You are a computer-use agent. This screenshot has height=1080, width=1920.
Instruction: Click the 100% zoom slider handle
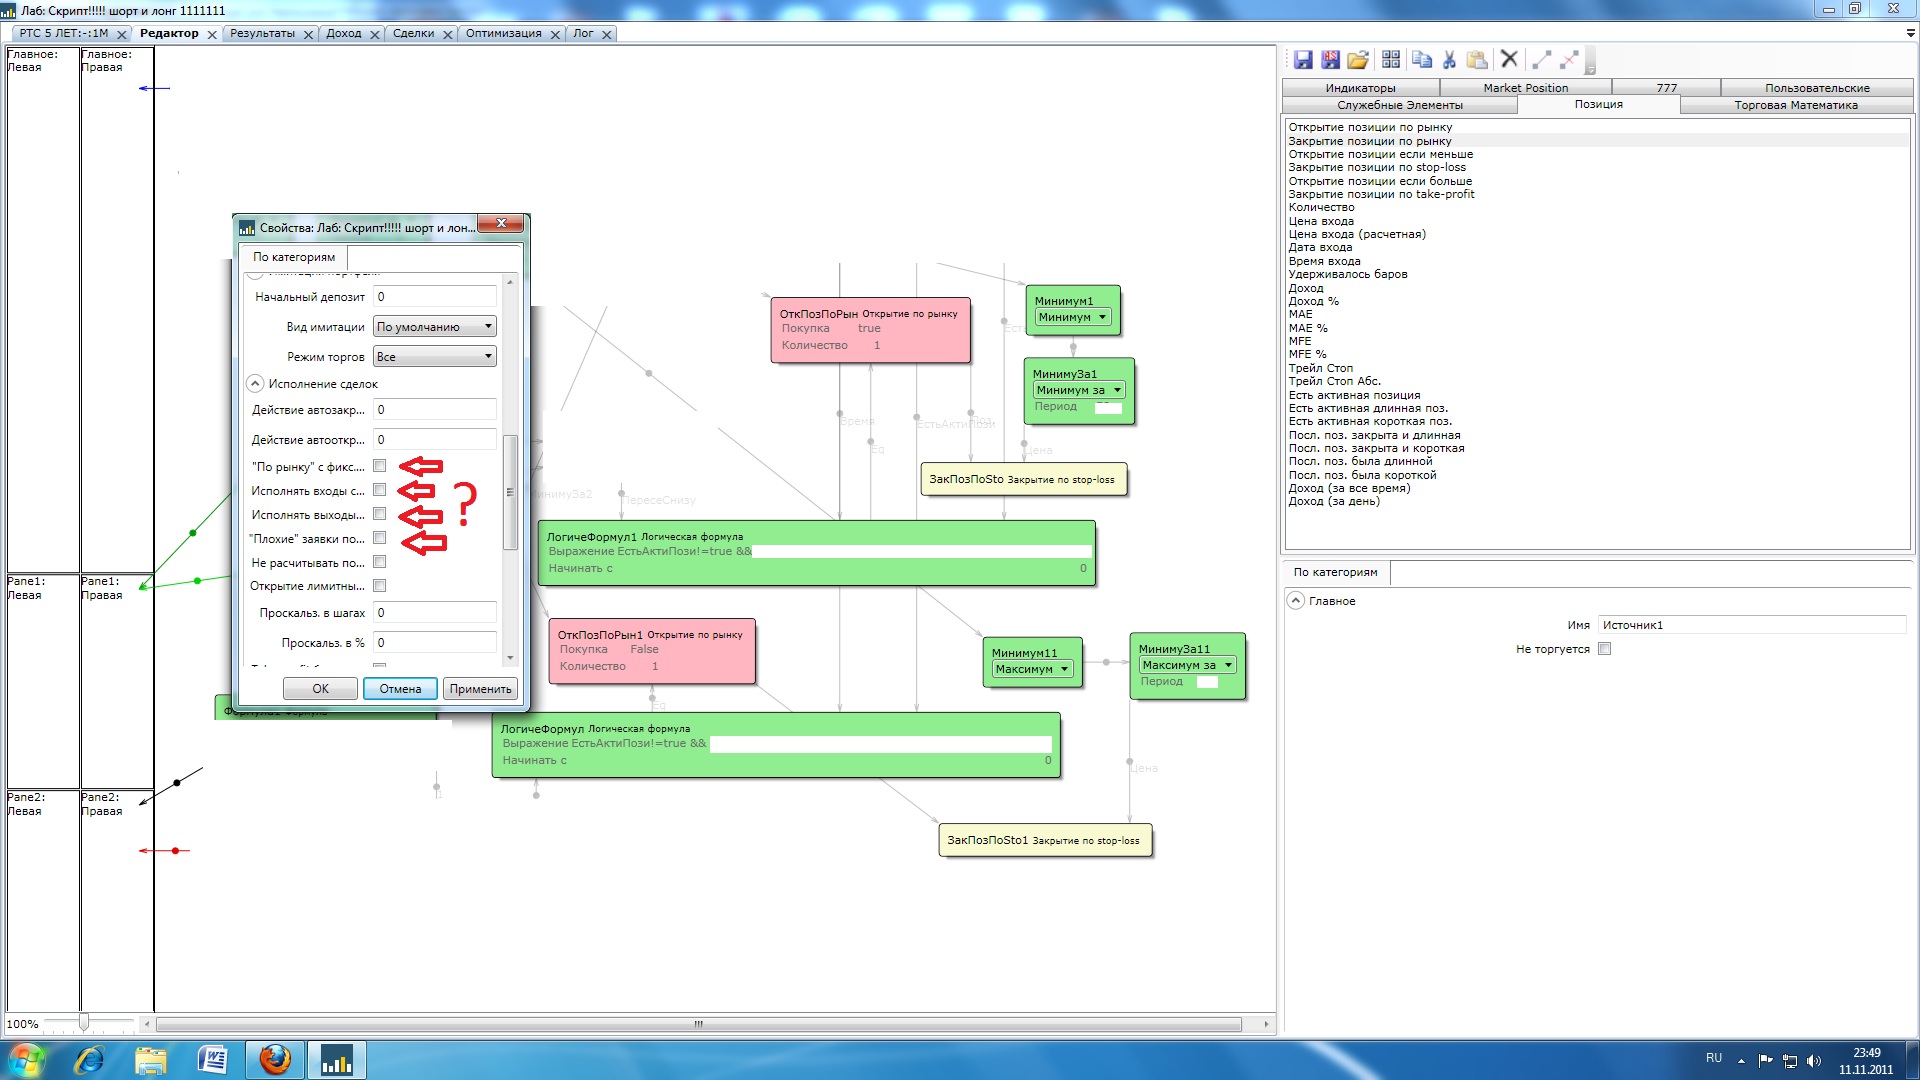tap(84, 1022)
